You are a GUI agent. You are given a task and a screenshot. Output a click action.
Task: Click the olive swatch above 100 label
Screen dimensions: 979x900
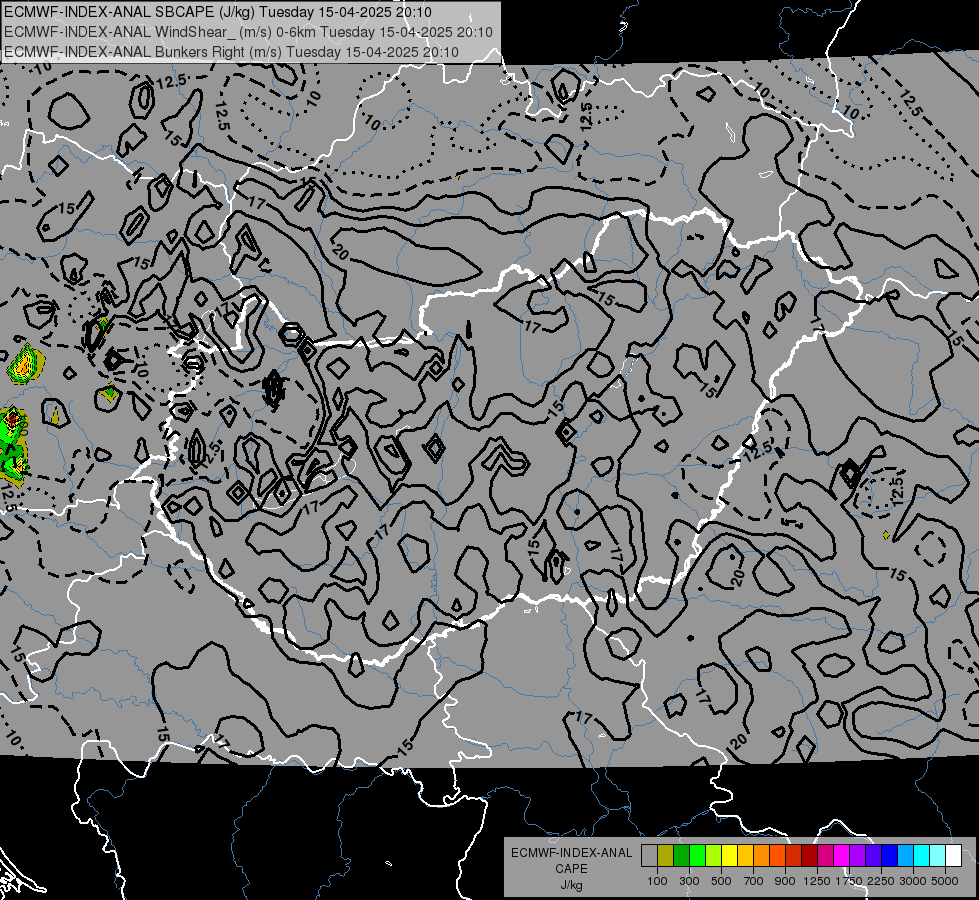pyautogui.click(x=666, y=855)
